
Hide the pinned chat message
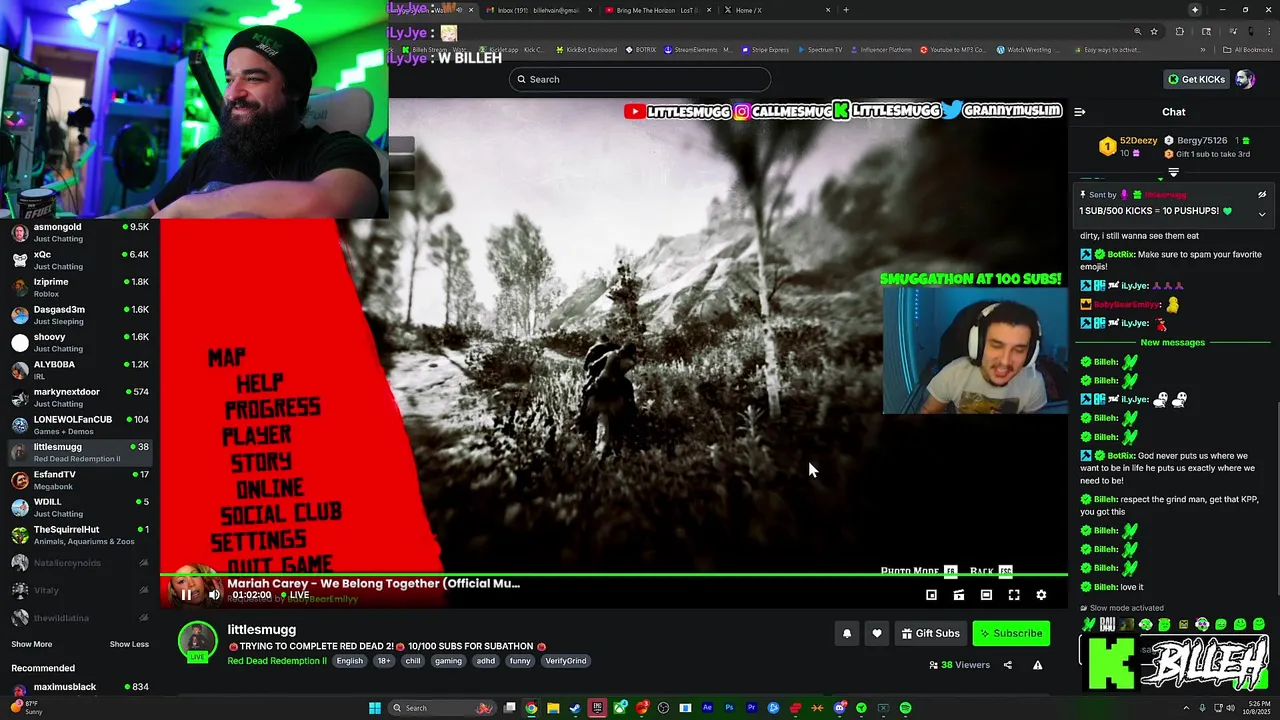(1262, 195)
